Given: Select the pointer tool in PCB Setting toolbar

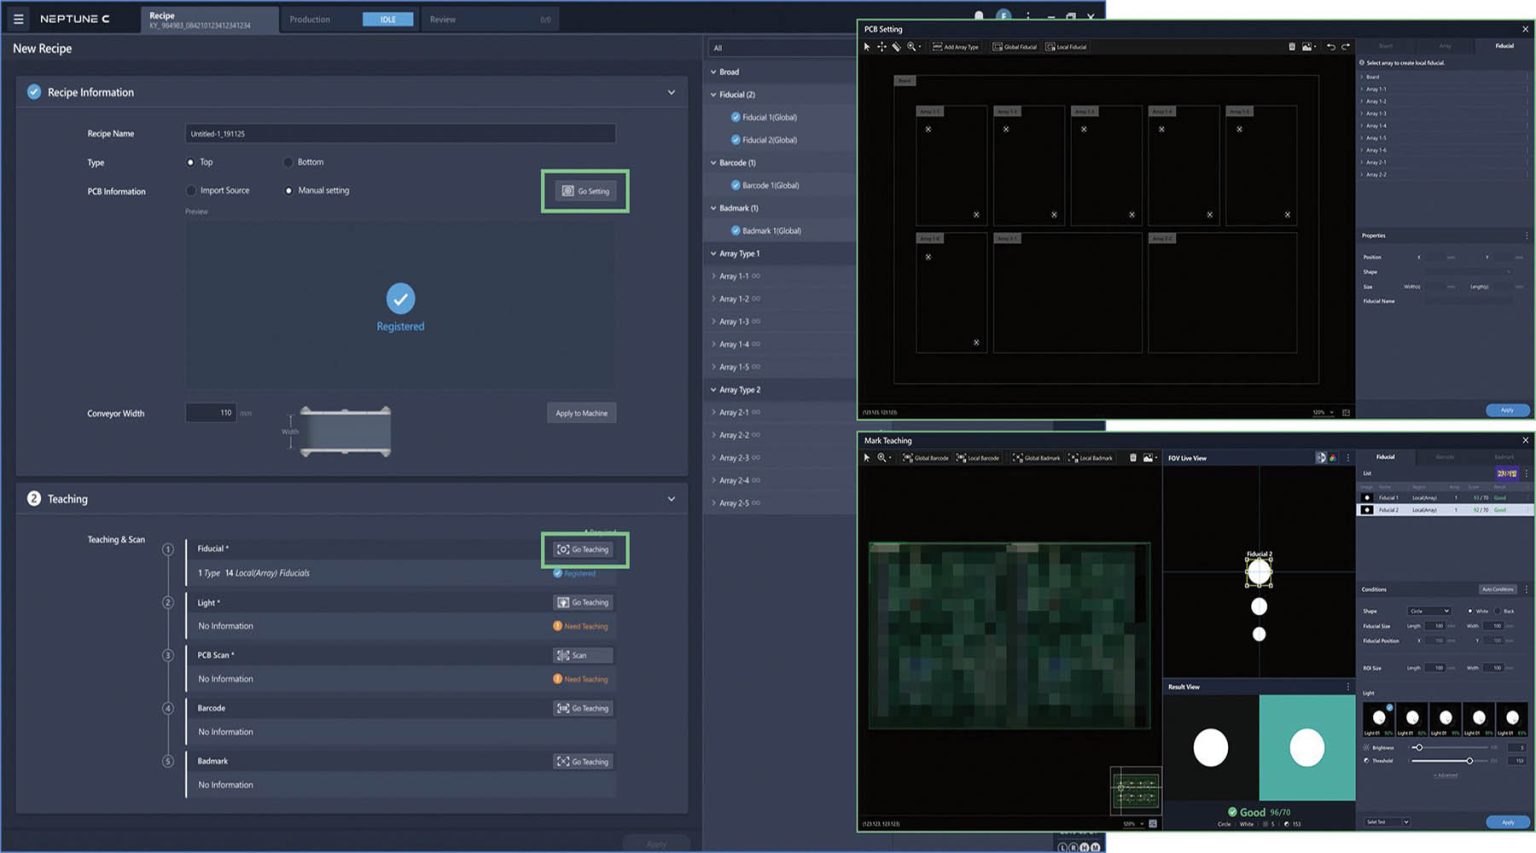Looking at the screenshot, I should point(867,47).
